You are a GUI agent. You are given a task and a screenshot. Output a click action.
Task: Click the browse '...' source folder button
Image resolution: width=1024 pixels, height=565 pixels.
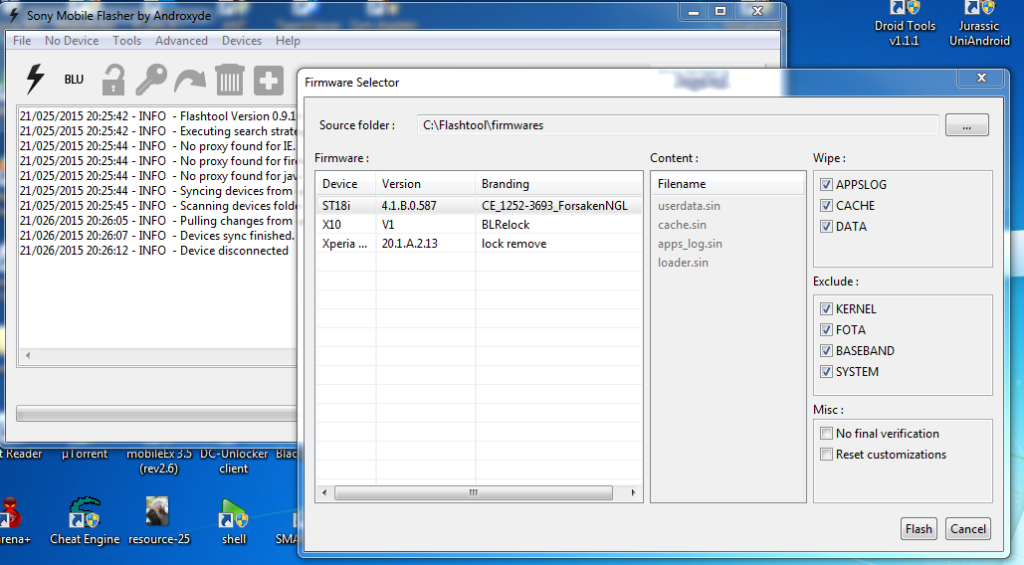[967, 125]
